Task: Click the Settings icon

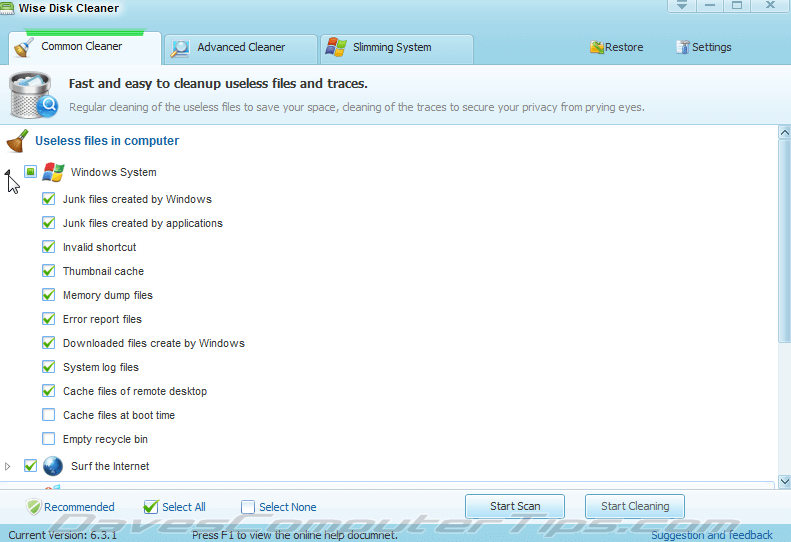Action: 683,47
